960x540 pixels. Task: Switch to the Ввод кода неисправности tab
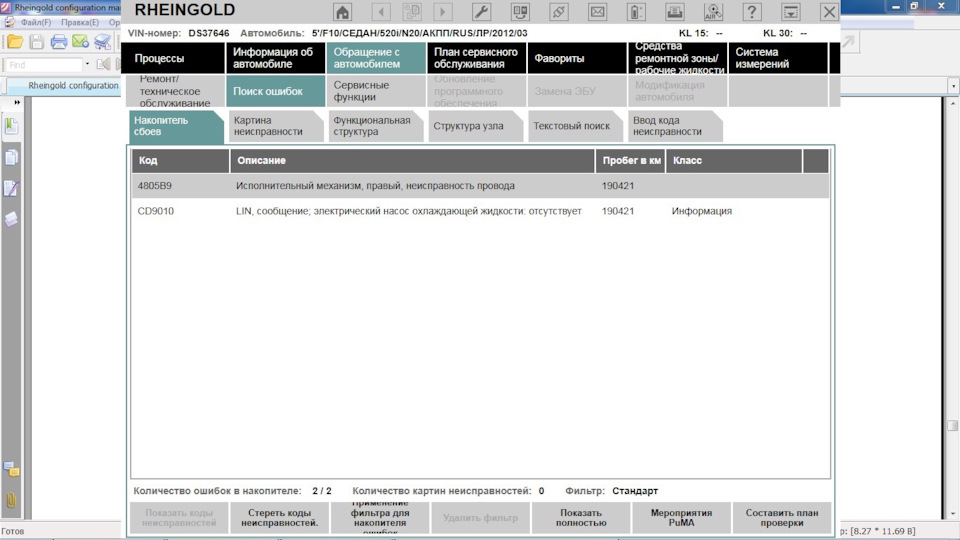point(675,126)
